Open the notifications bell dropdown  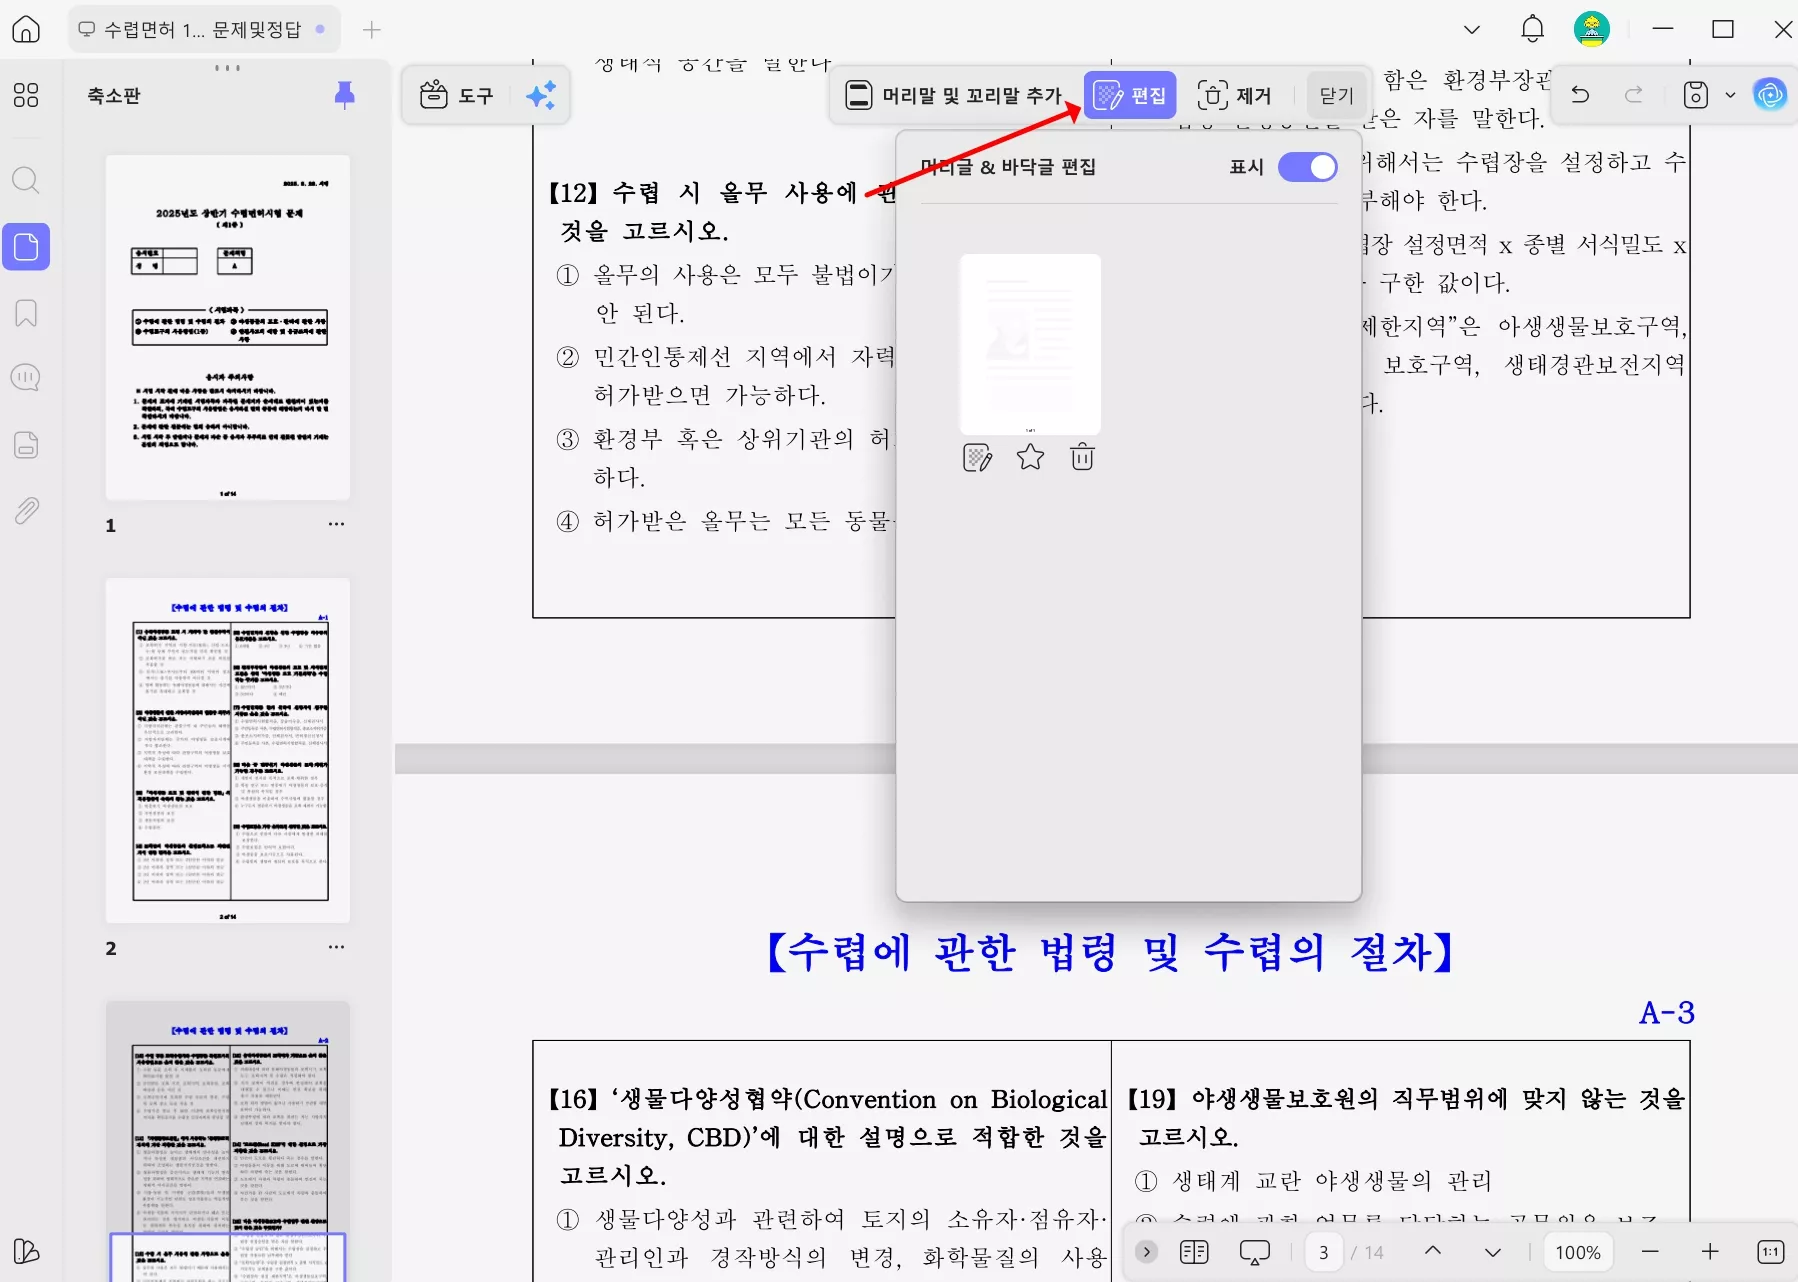coord(1532,29)
